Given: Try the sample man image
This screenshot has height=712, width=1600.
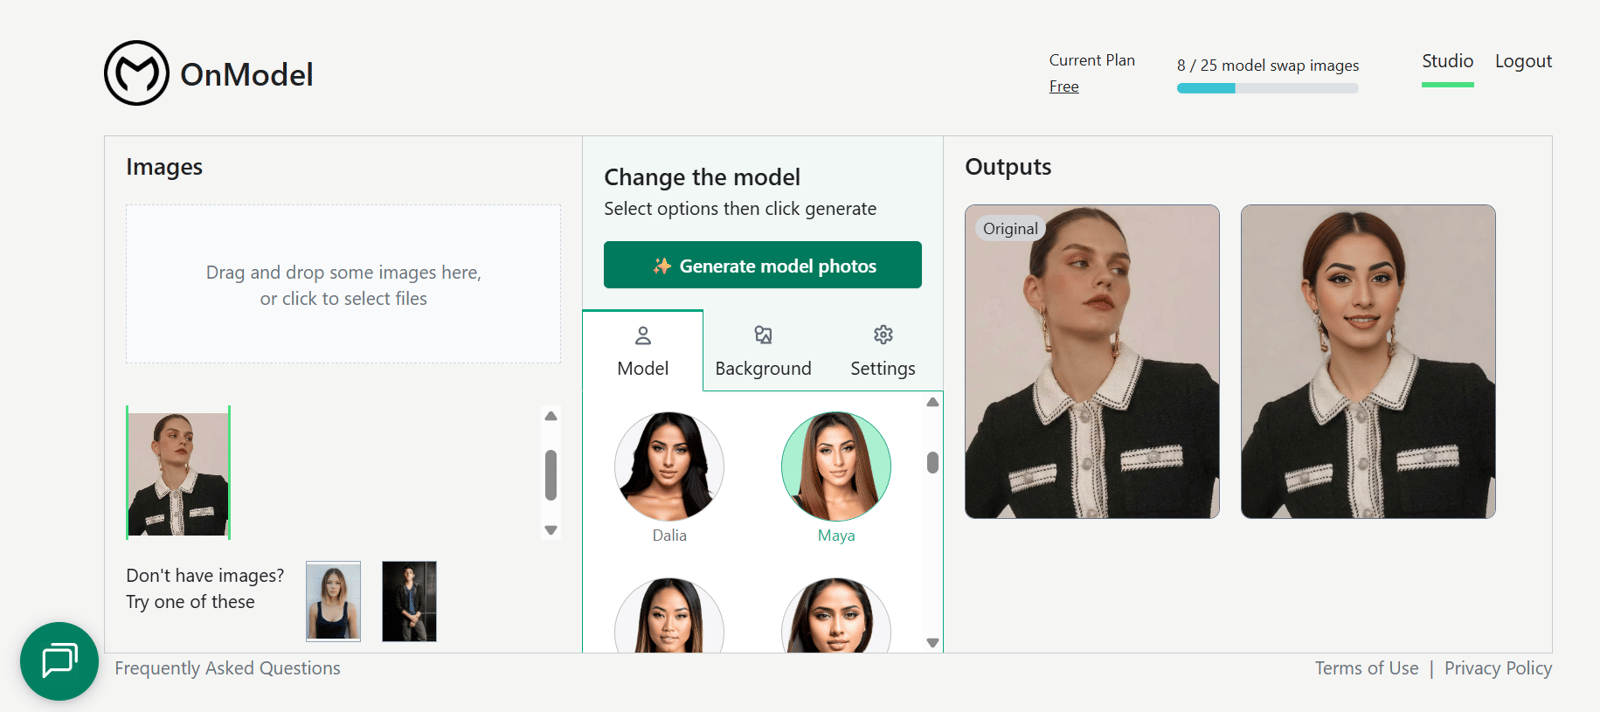Looking at the screenshot, I should coord(409,601).
